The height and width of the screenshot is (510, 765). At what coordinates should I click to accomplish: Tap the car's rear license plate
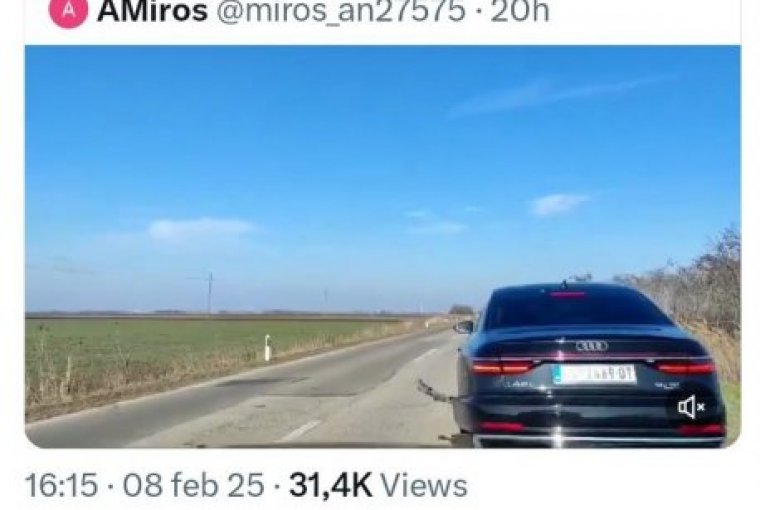click(594, 374)
